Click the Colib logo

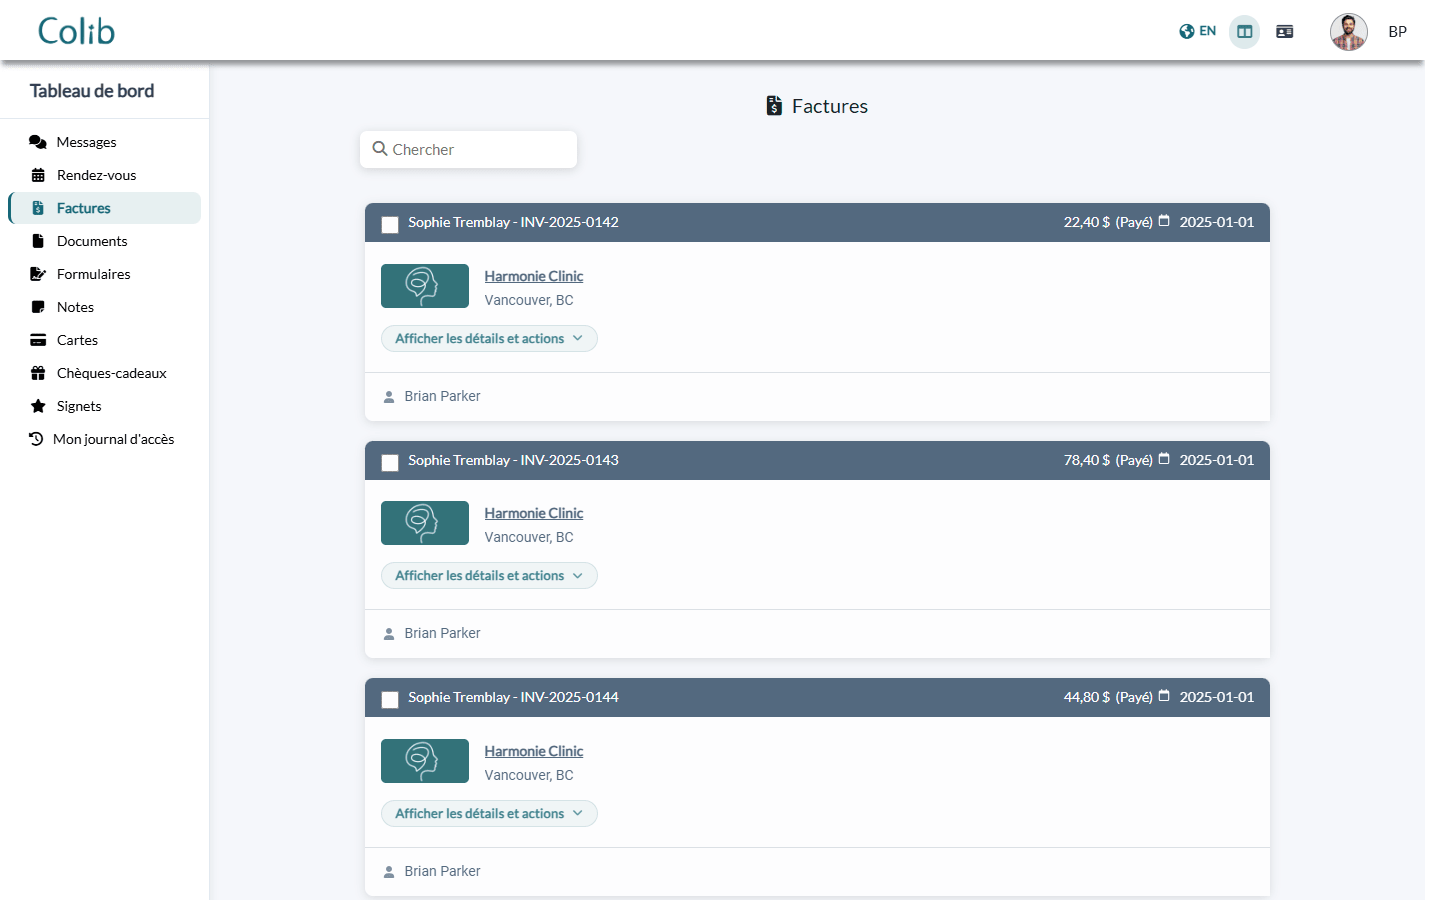coord(76,31)
